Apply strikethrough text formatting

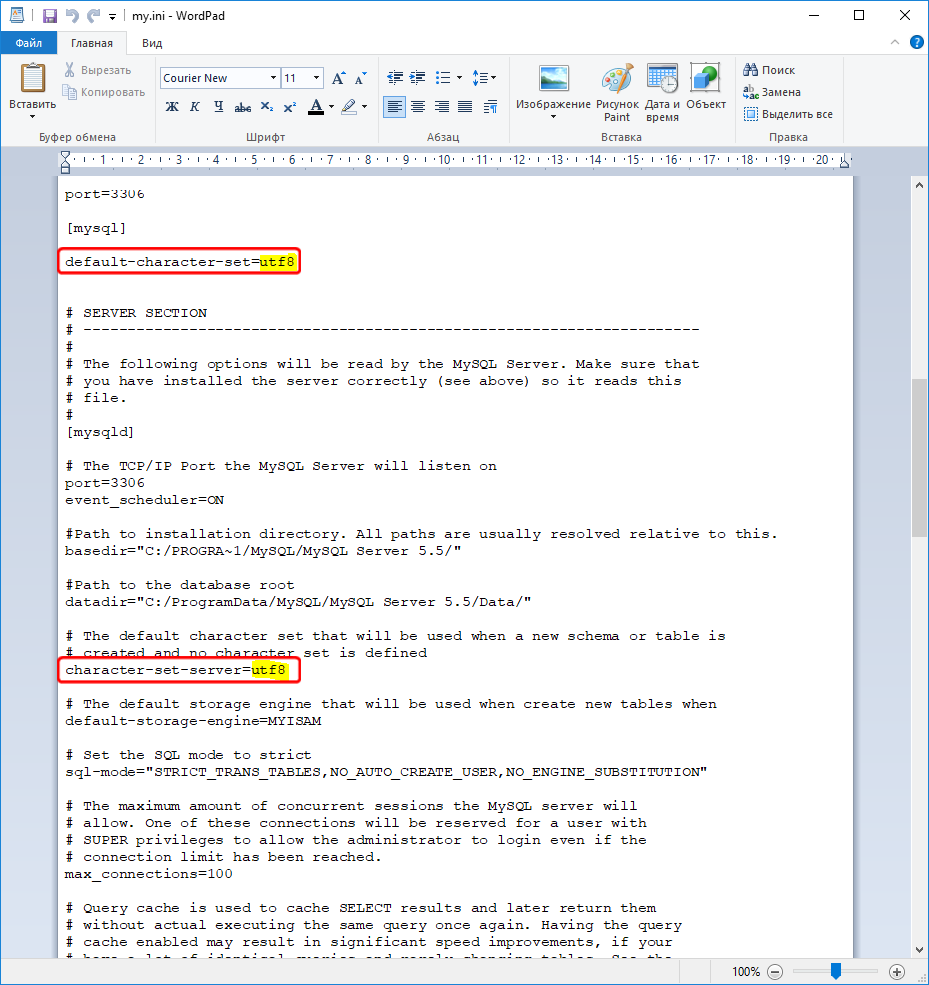coord(242,107)
